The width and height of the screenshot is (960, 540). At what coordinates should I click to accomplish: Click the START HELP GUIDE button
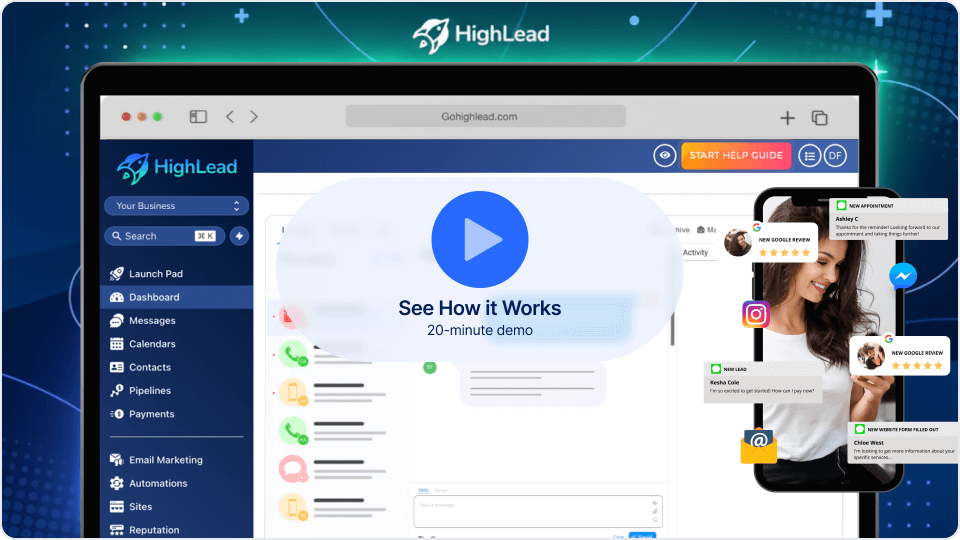point(736,156)
